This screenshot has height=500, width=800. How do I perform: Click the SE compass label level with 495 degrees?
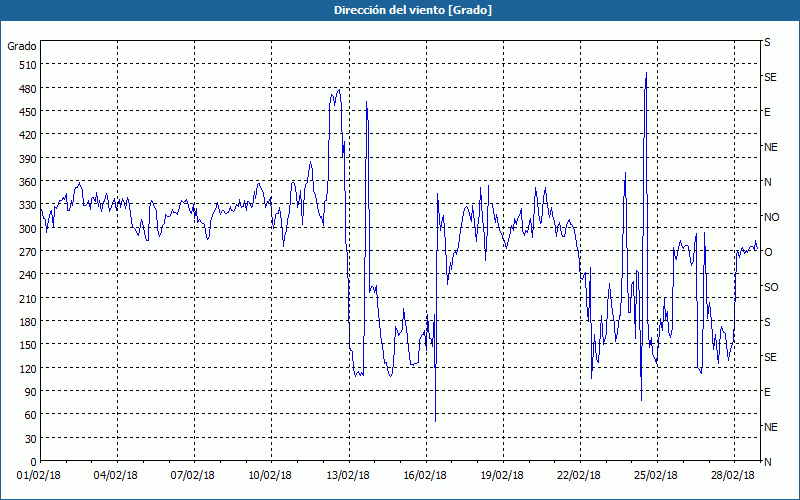tap(770, 77)
